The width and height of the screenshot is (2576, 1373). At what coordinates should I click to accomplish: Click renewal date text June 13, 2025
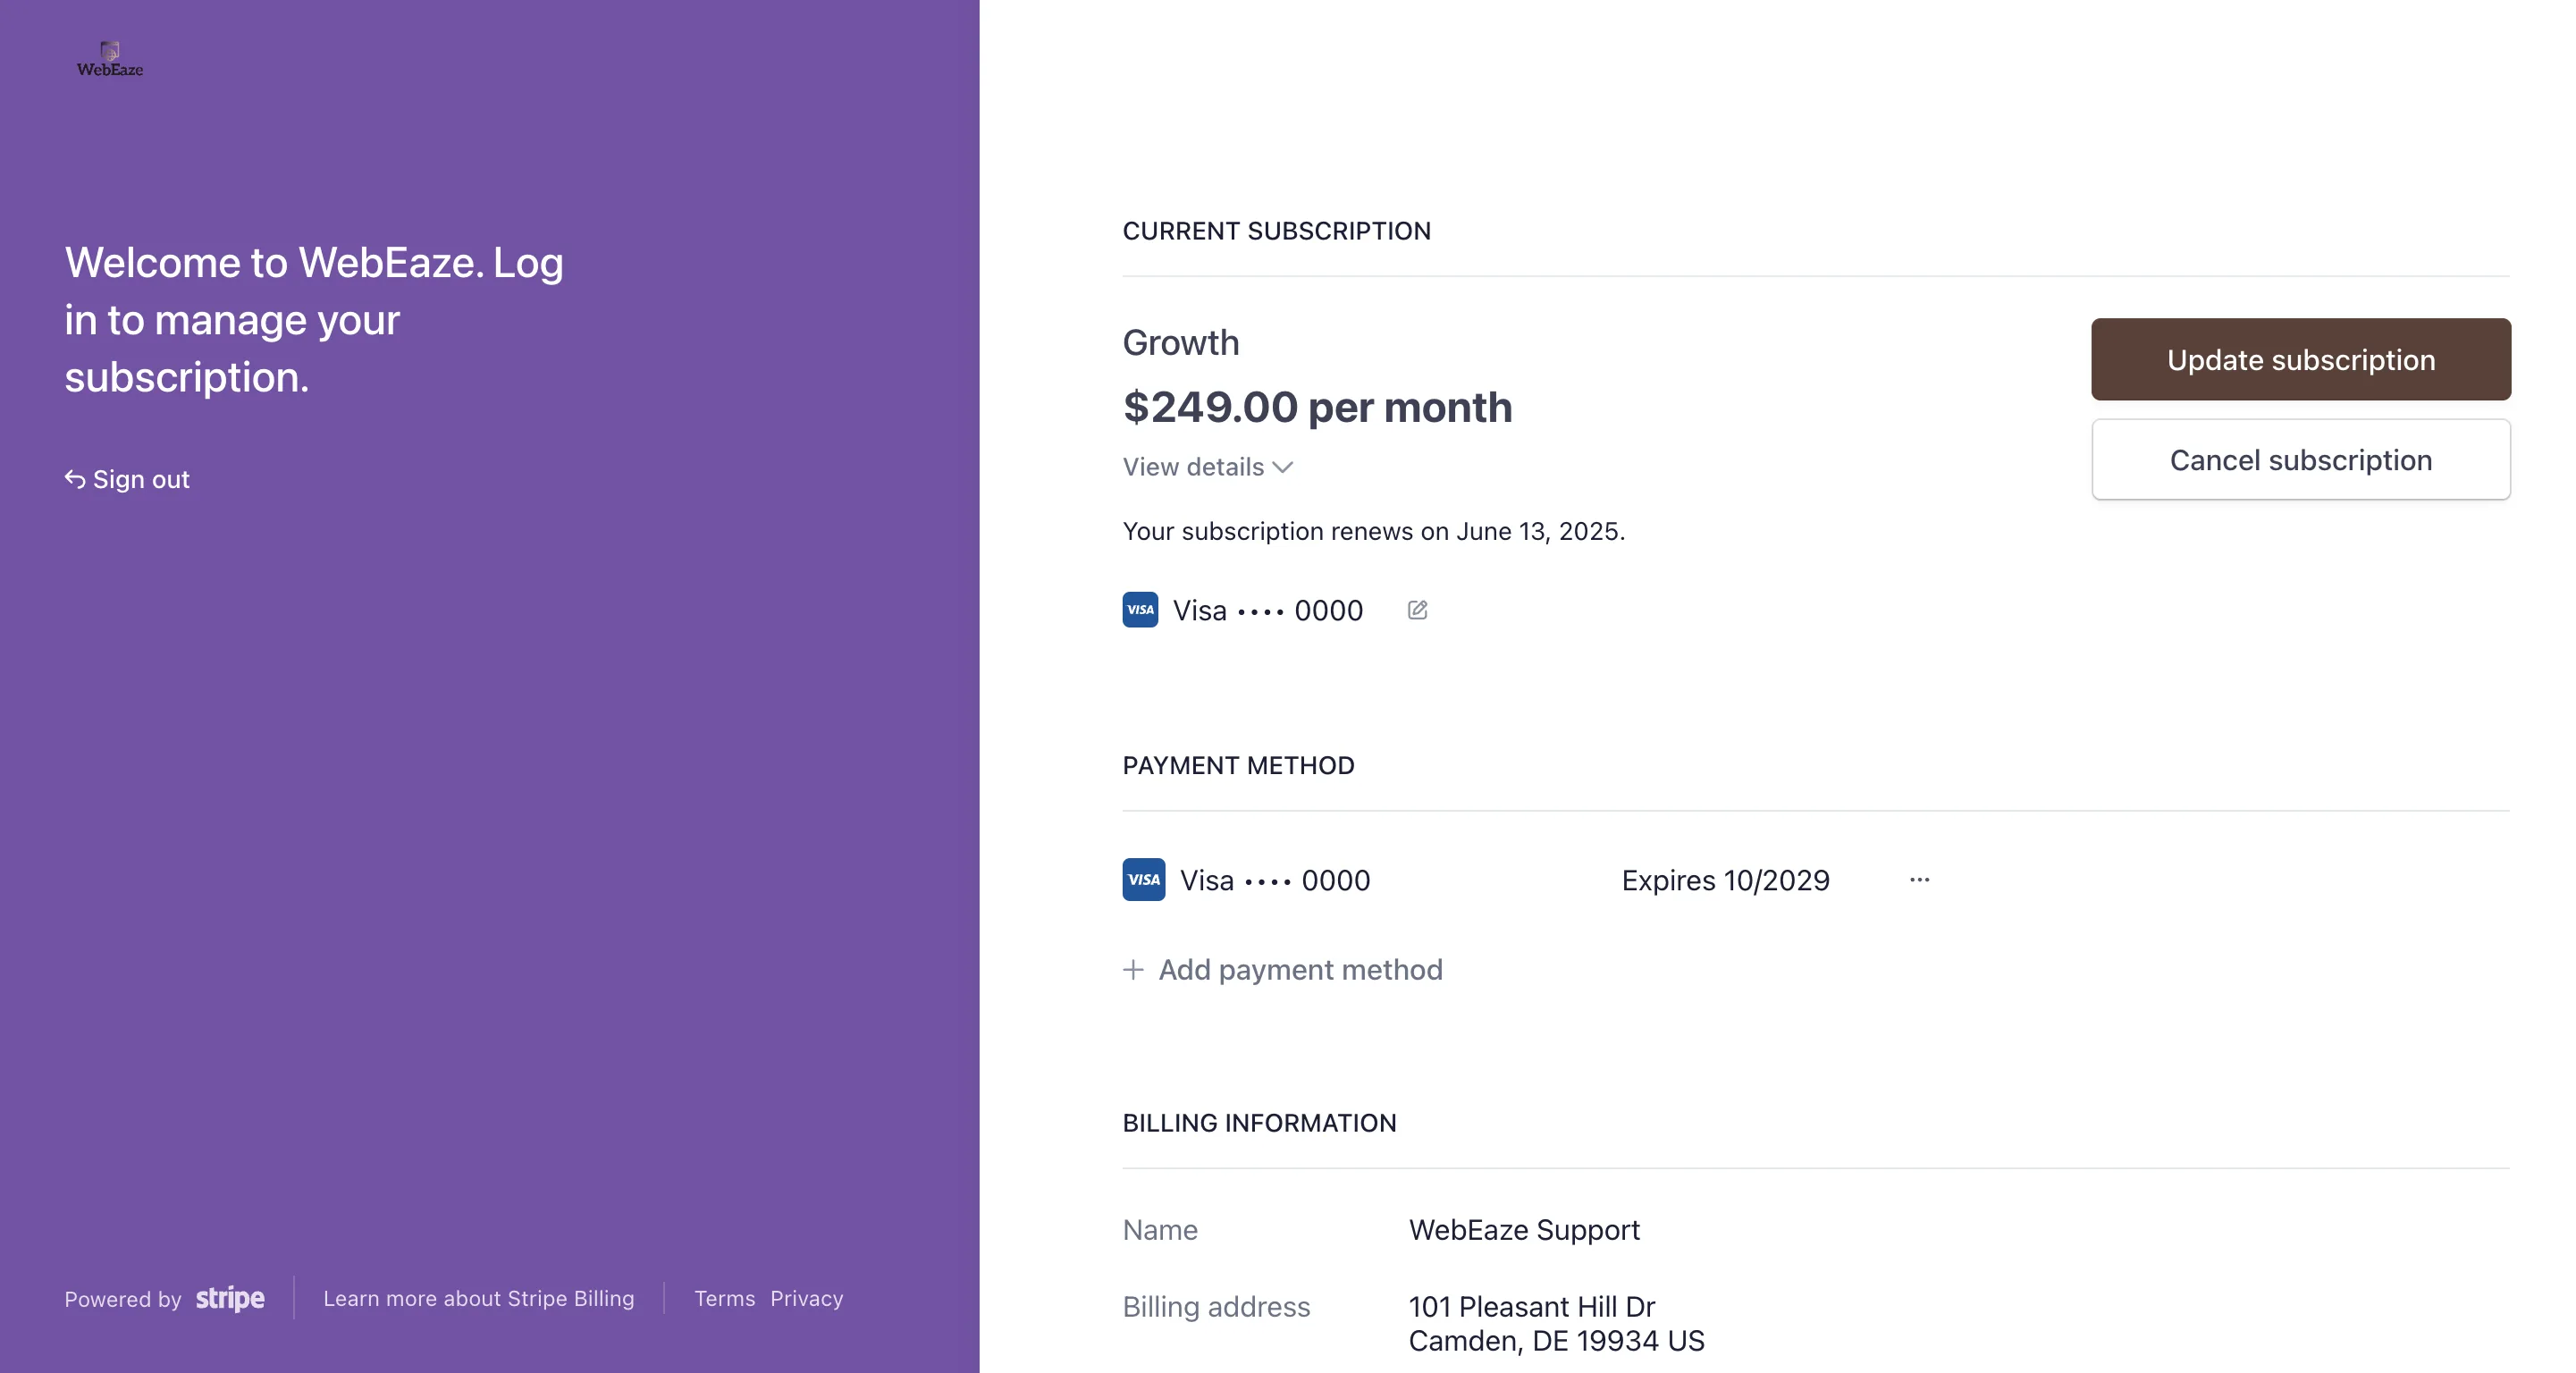click(1537, 531)
